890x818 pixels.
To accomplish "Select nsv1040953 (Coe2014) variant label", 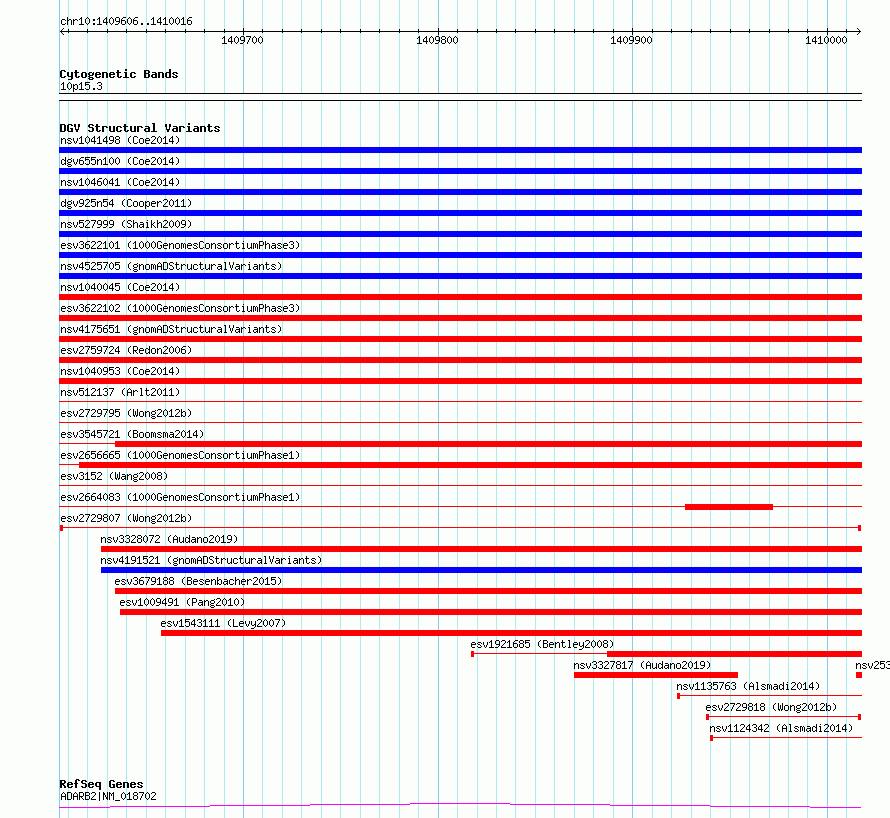I will point(120,371).
